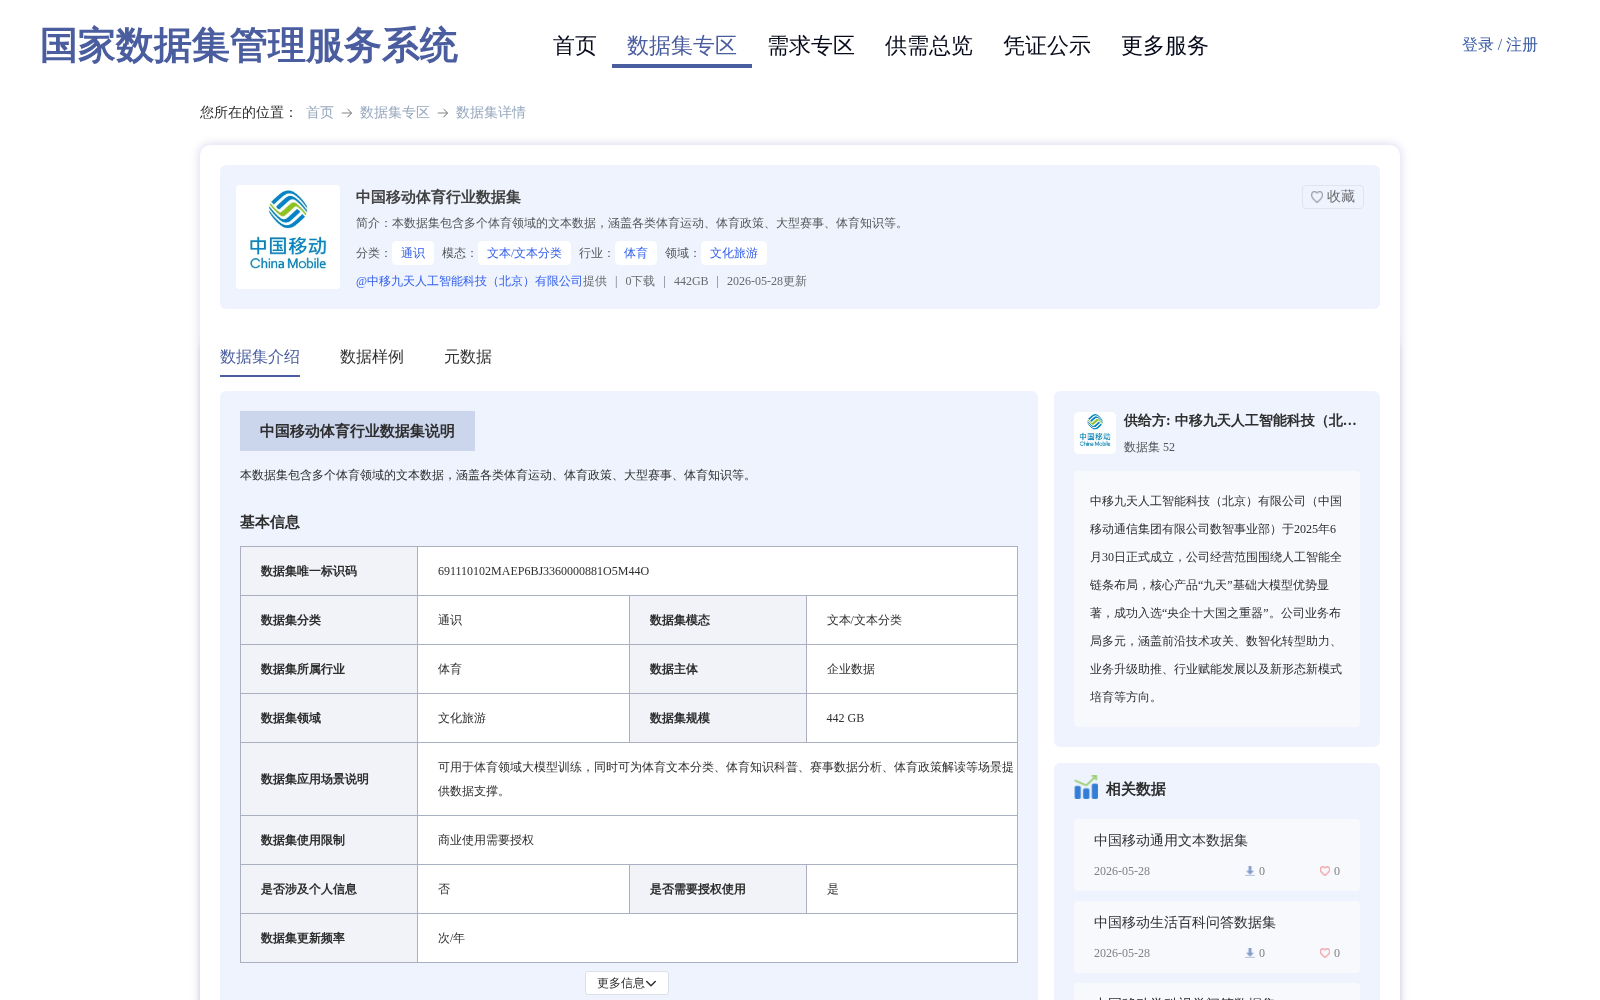This screenshot has height=1000, width=1600.
Task: Open 供需总览 in top navigation
Action: point(929,46)
